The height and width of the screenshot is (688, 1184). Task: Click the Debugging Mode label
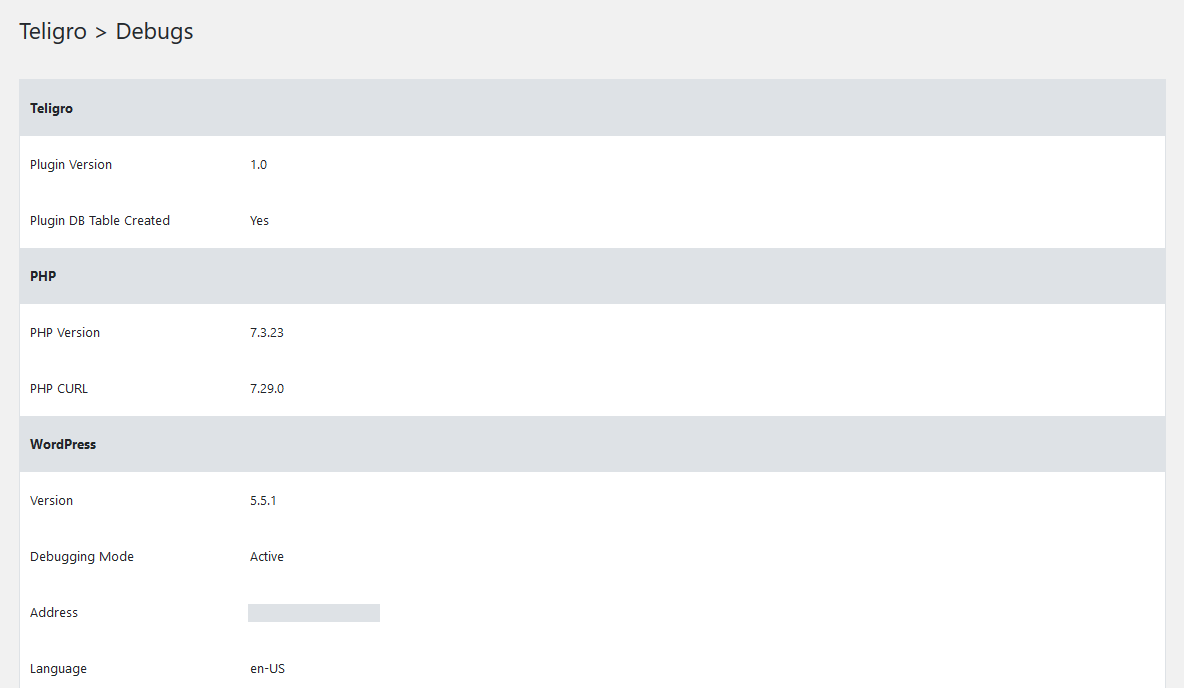tap(82, 557)
